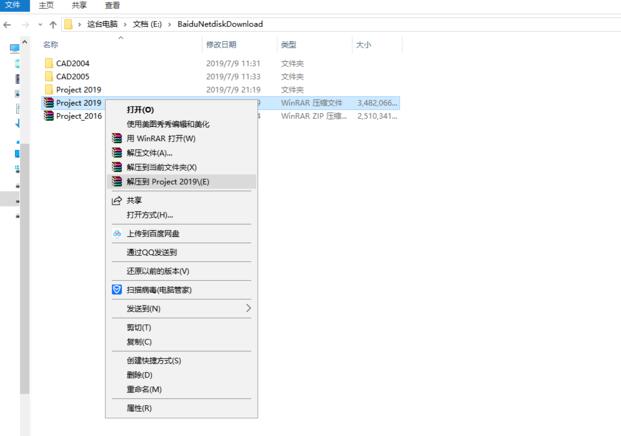621x436 pixels.
Task: Select the CAD2005 file name
Action: [73, 76]
